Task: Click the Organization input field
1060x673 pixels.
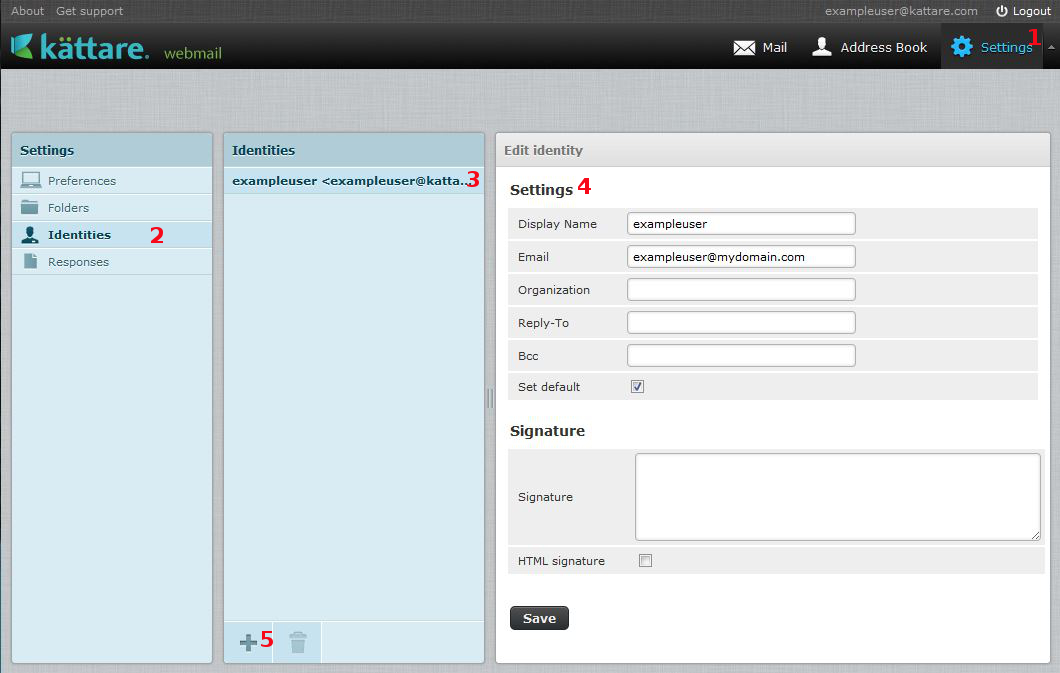Action: click(x=741, y=290)
